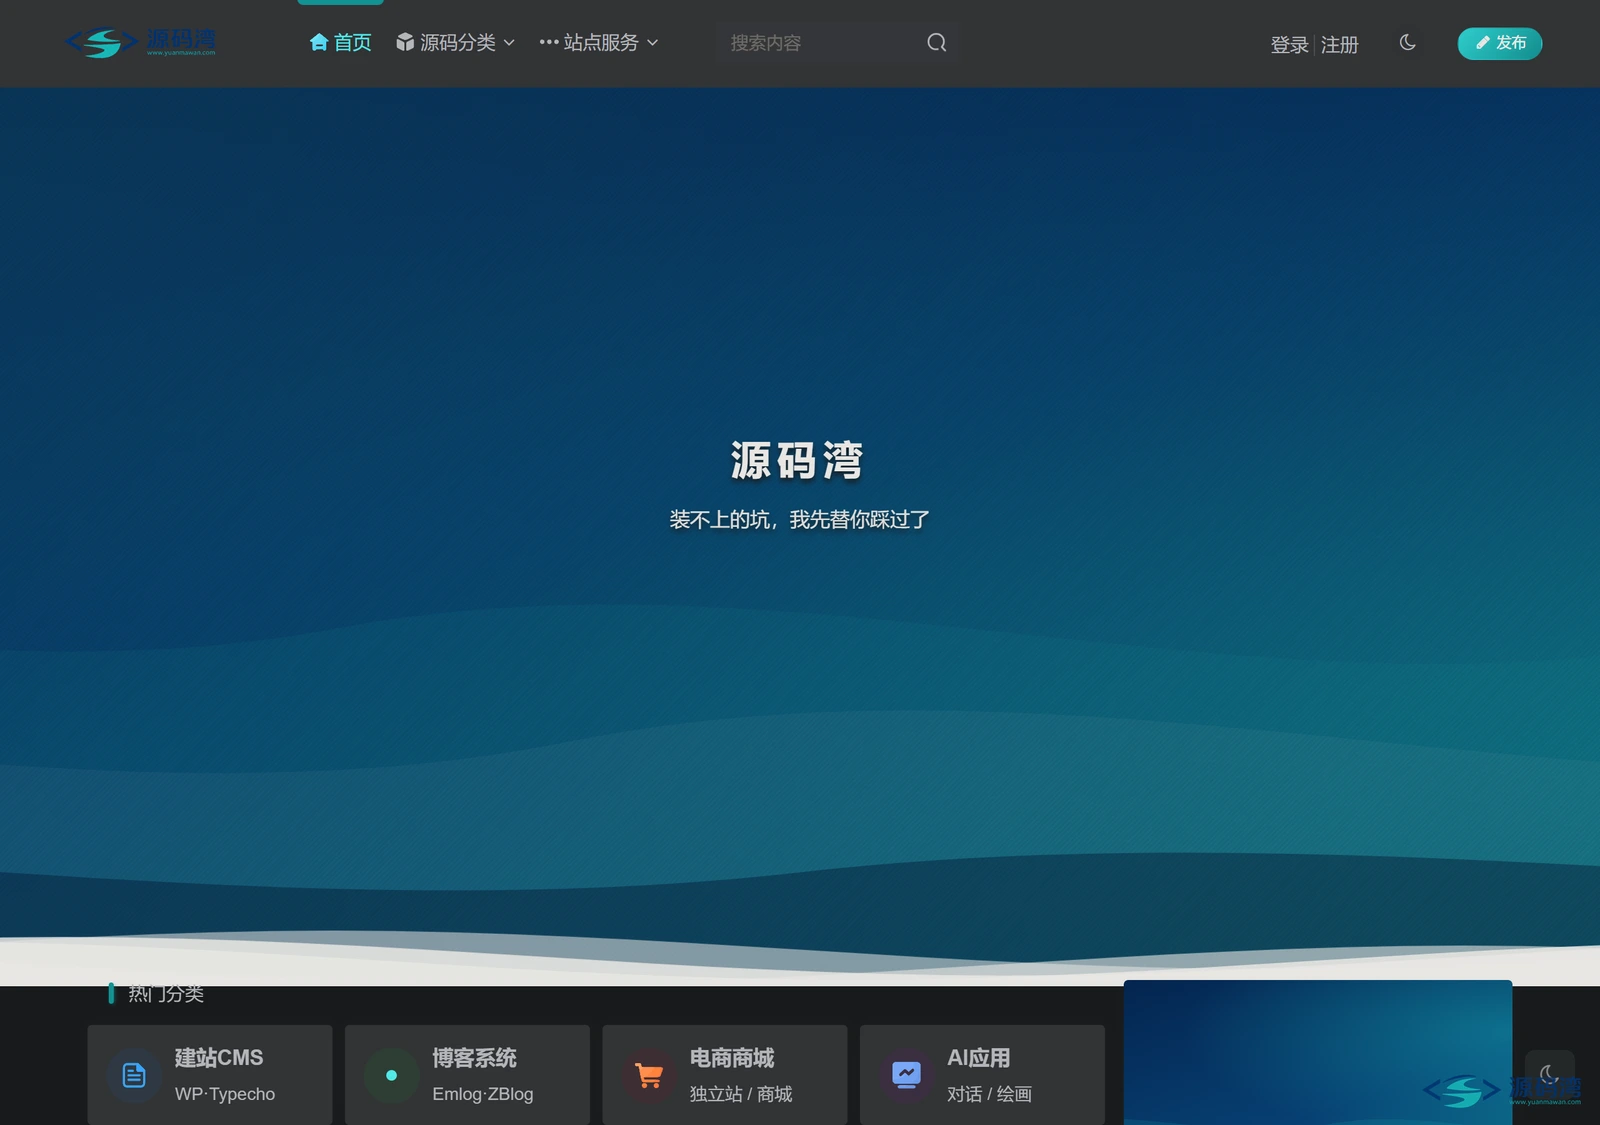Click the green dot icon on 博客系统 card
The height and width of the screenshot is (1125, 1600).
click(x=392, y=1075)
